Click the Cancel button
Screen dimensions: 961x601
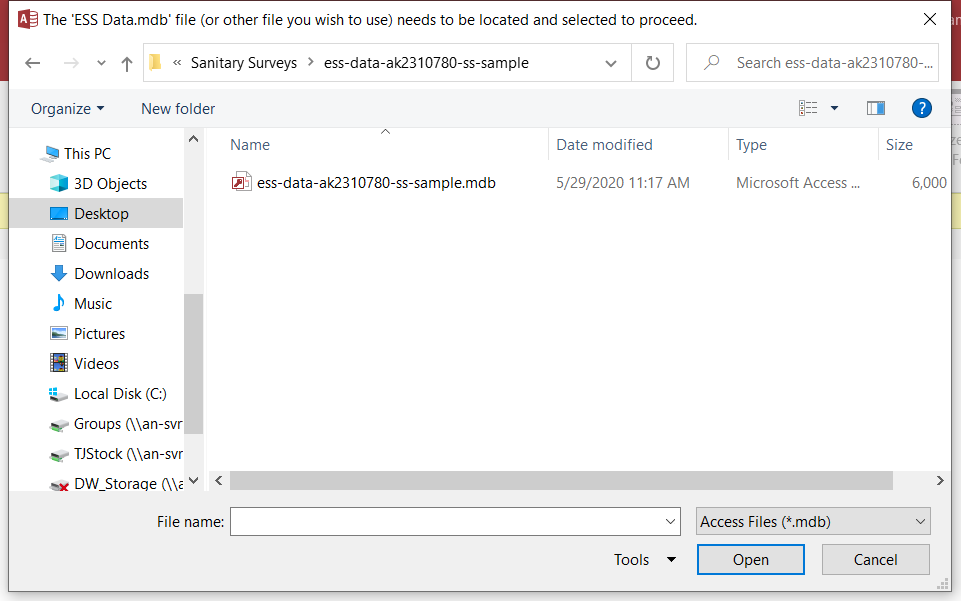click(876, 560)
